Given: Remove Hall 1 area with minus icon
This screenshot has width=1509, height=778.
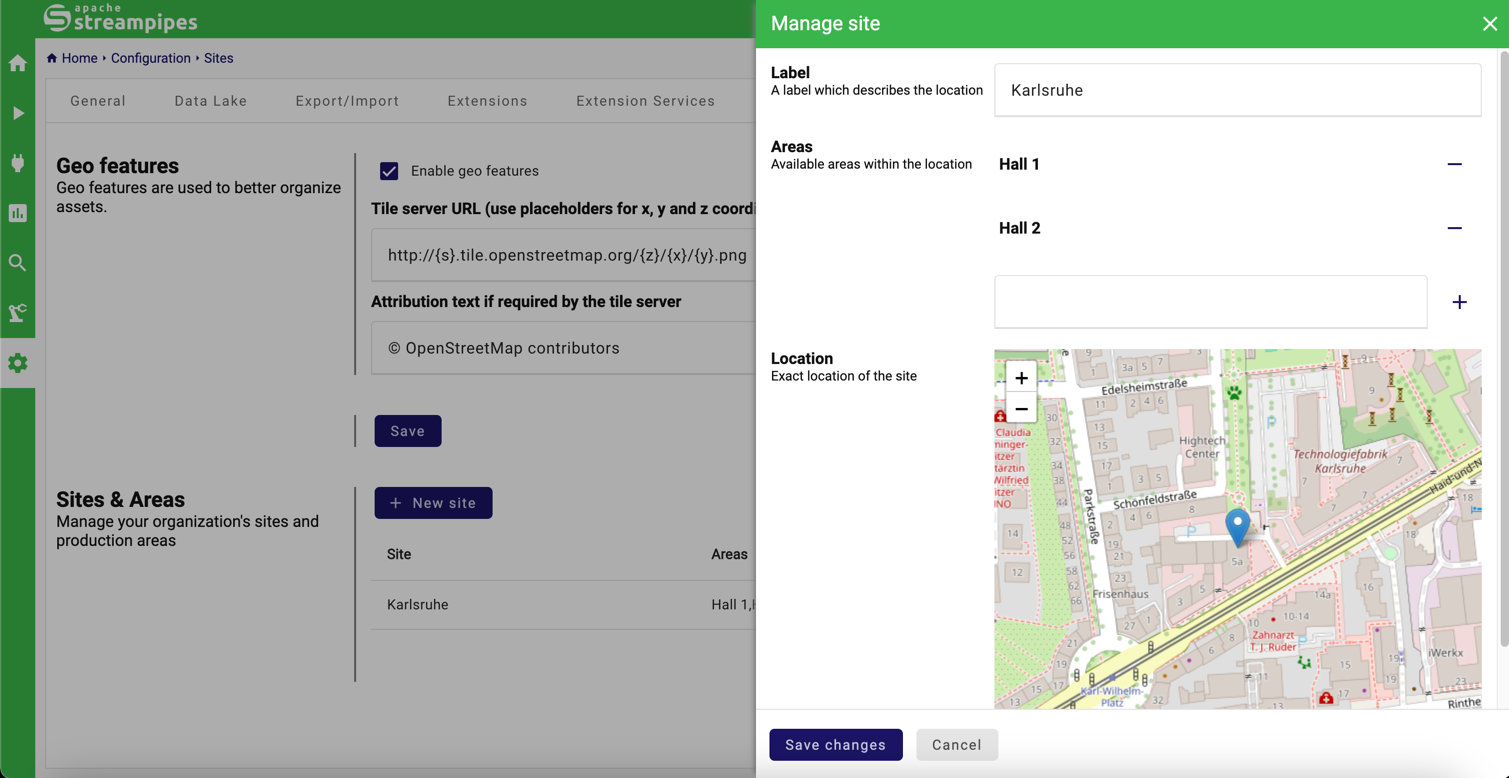Looking at the screenshot, I should 1454,164.
